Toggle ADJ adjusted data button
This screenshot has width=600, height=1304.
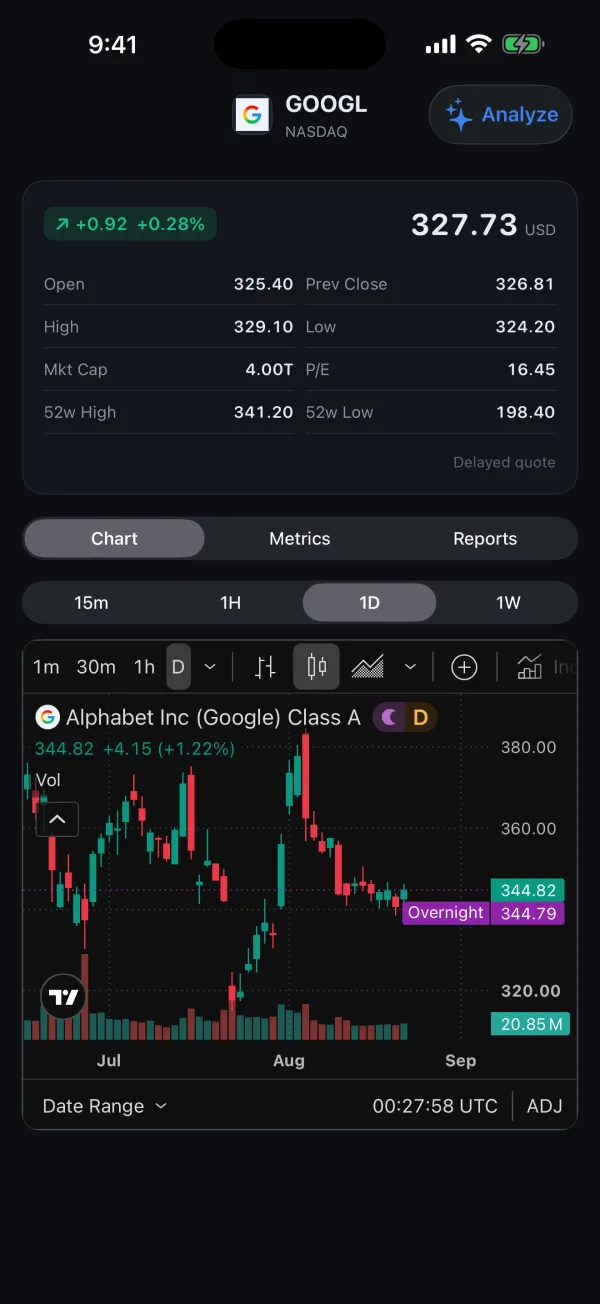point(545,1106)
